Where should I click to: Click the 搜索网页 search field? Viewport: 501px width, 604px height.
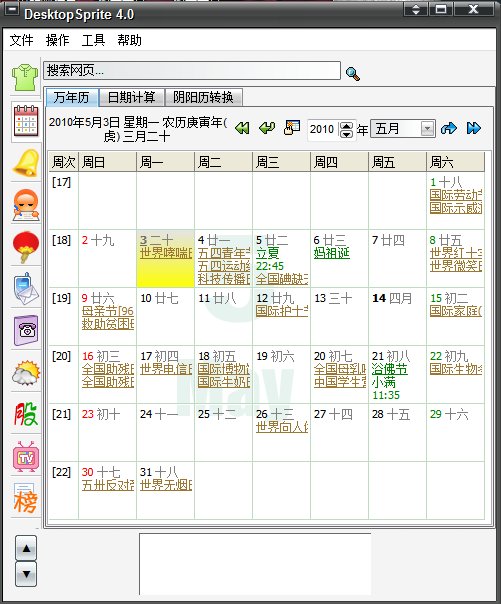(x=192, y=70)
